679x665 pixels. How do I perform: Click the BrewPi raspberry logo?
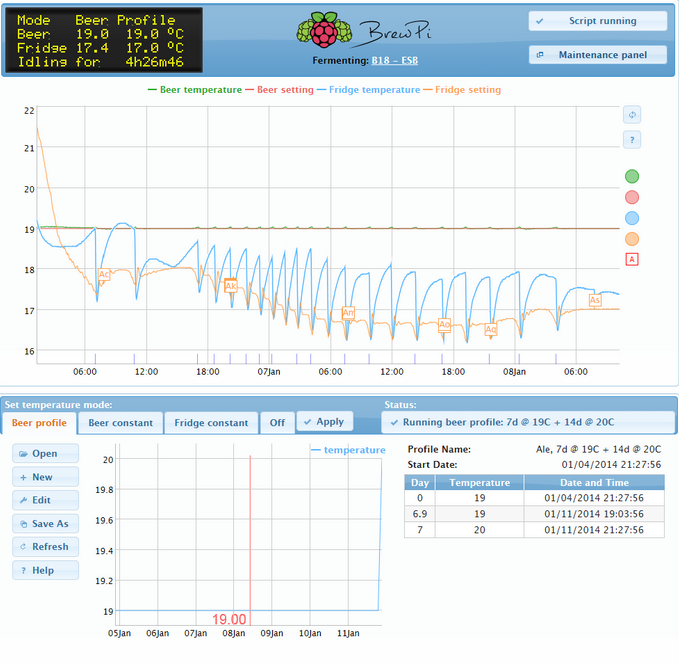[321, 30]
